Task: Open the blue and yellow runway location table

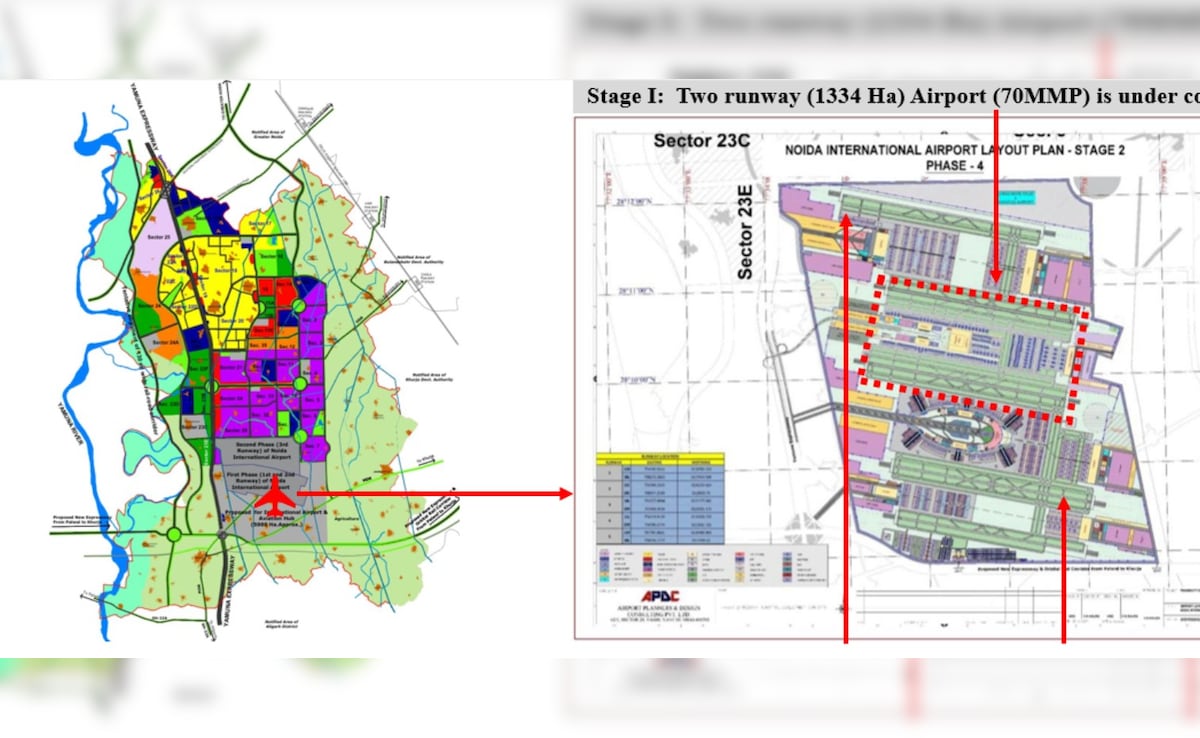Action: tap(658, 497)
